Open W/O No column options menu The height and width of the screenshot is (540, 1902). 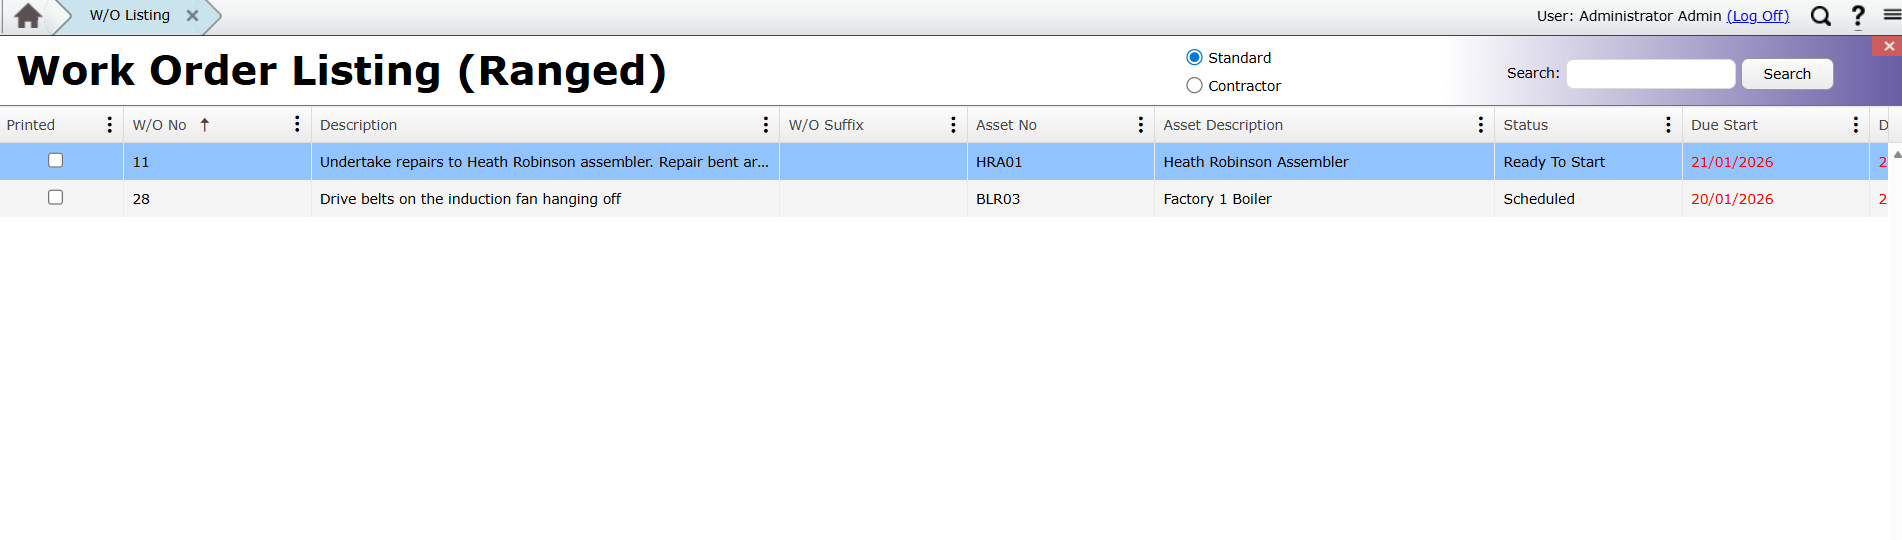point(297,124)
